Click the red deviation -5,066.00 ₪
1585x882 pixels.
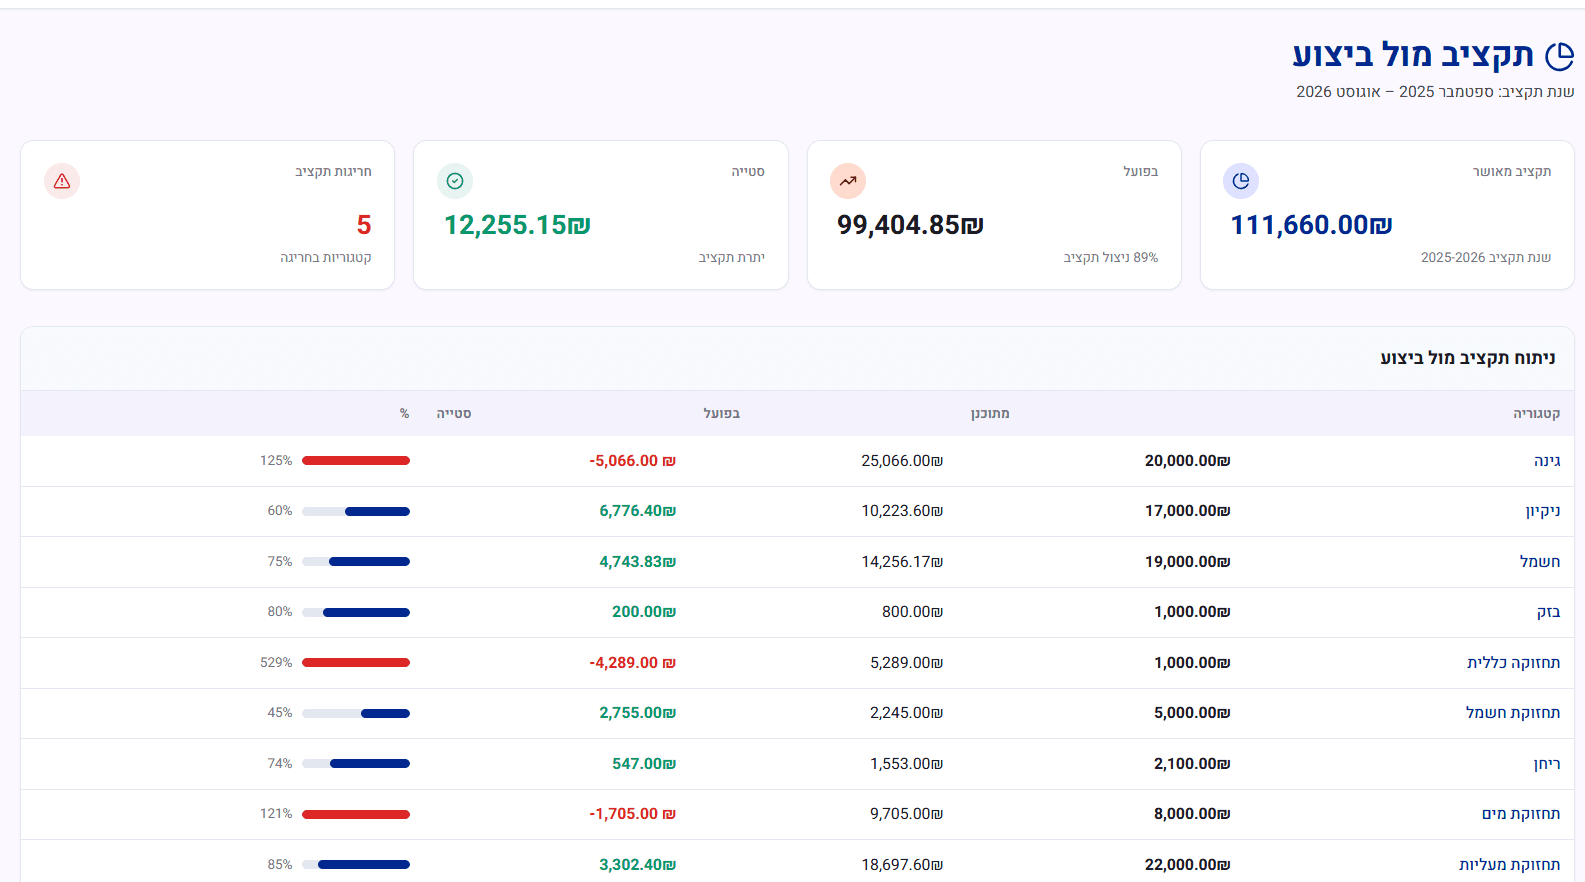coord(633,461)
